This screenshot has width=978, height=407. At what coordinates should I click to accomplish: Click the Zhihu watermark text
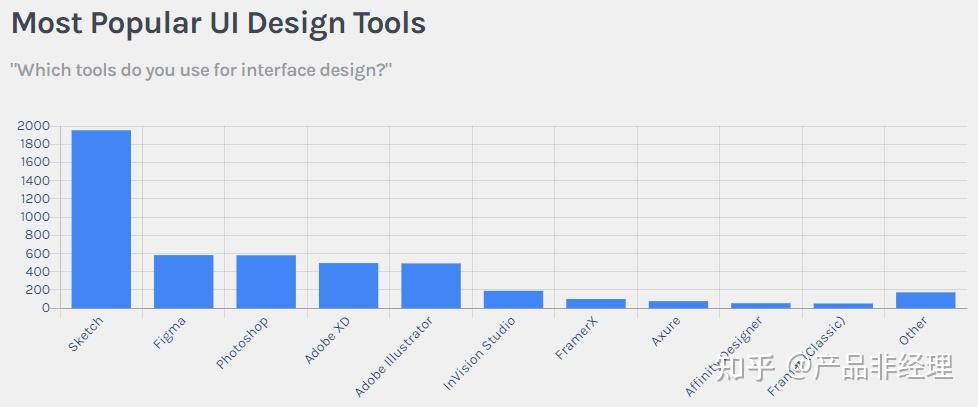coord(835,367)
